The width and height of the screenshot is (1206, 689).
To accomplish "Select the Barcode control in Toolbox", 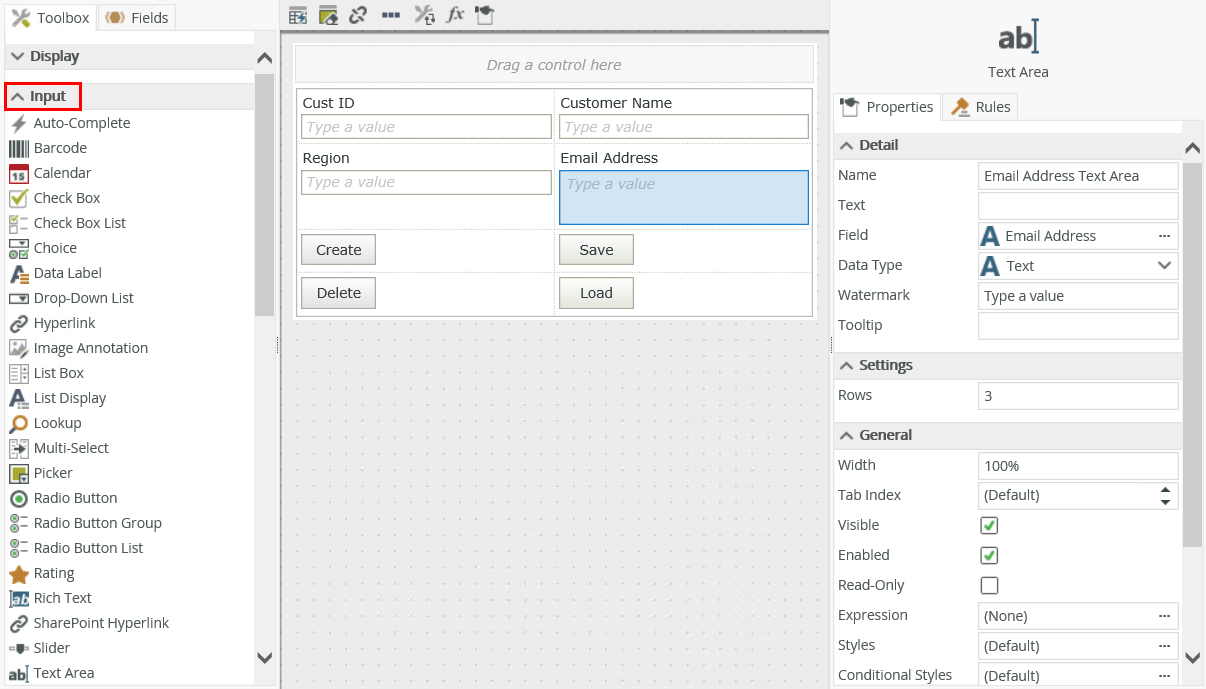I will tap(59, 148).
